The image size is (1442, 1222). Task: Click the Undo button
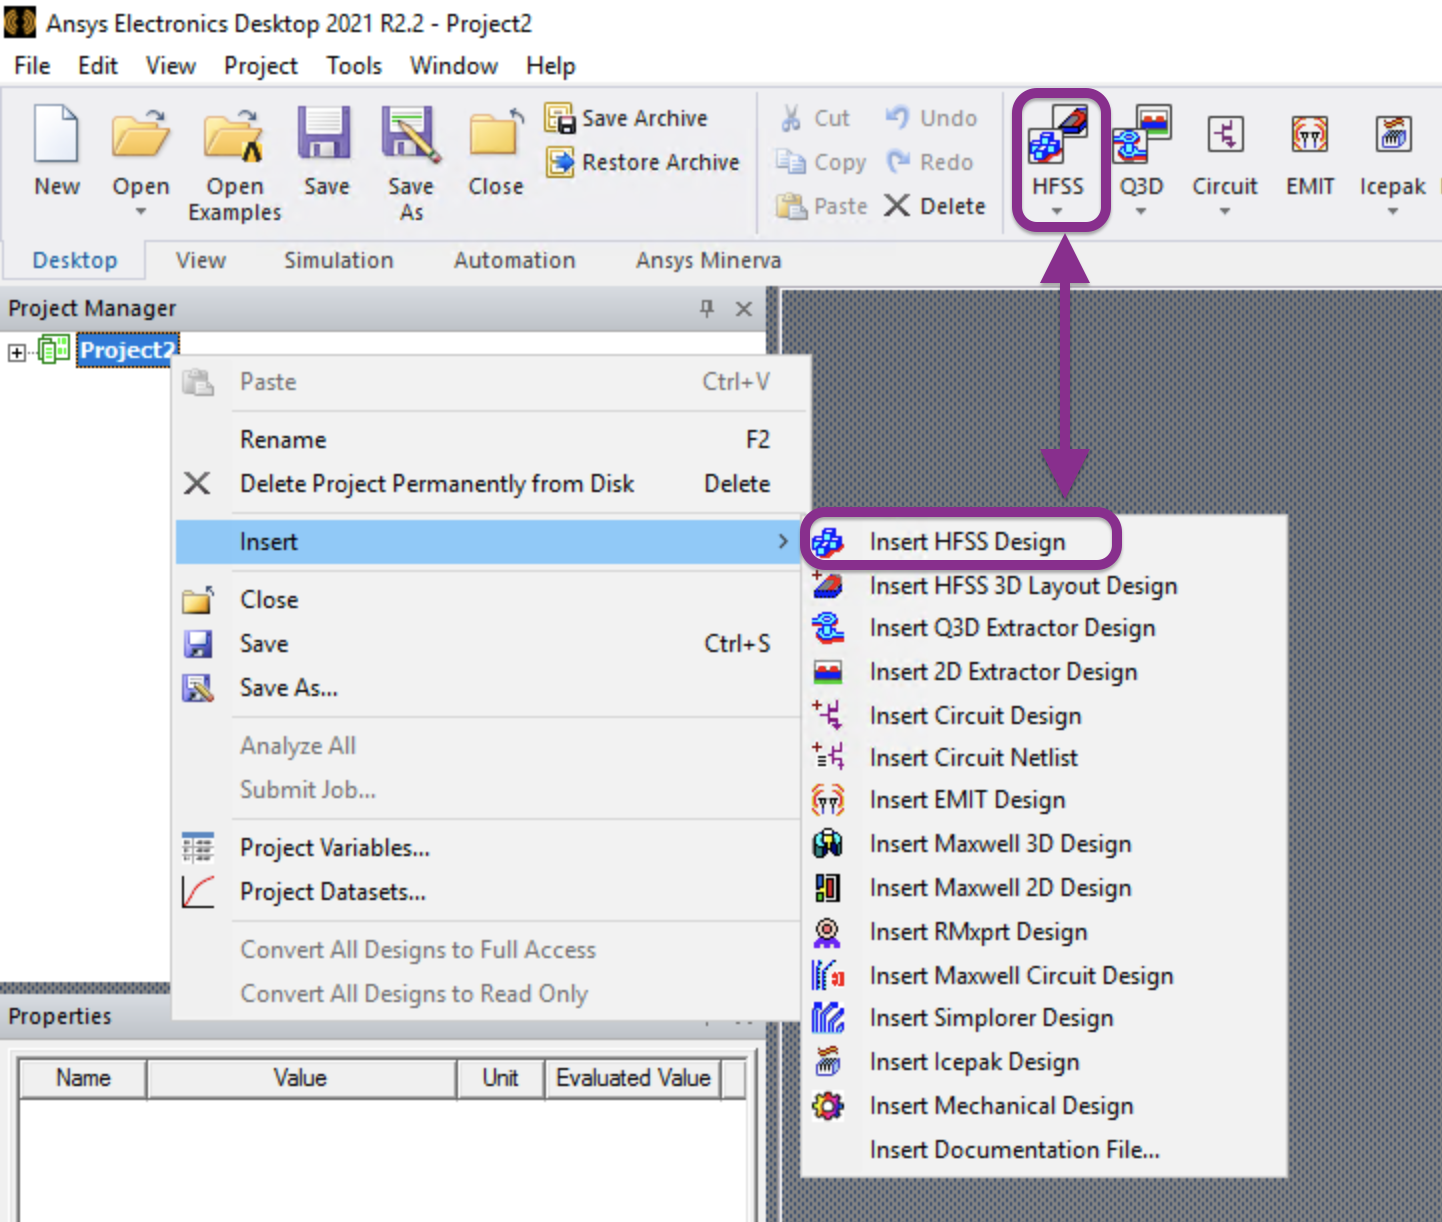point(931,118)
